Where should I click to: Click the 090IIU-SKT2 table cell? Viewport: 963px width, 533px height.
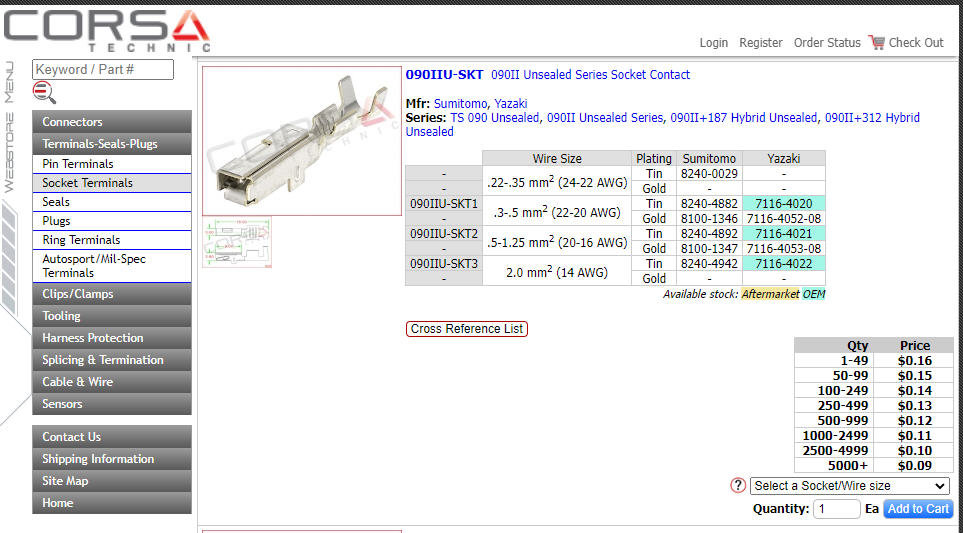pyautogui.click(x=444, y=234)
